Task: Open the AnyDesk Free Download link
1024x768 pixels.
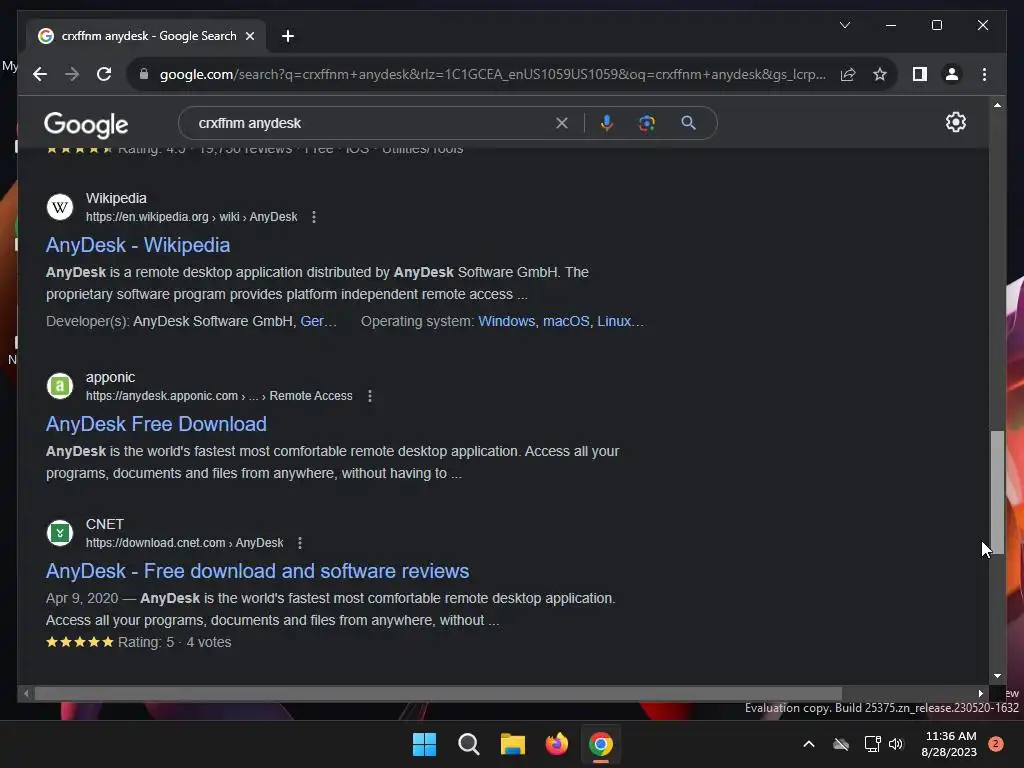Action: pyautogui.click(x=156, y=424)
